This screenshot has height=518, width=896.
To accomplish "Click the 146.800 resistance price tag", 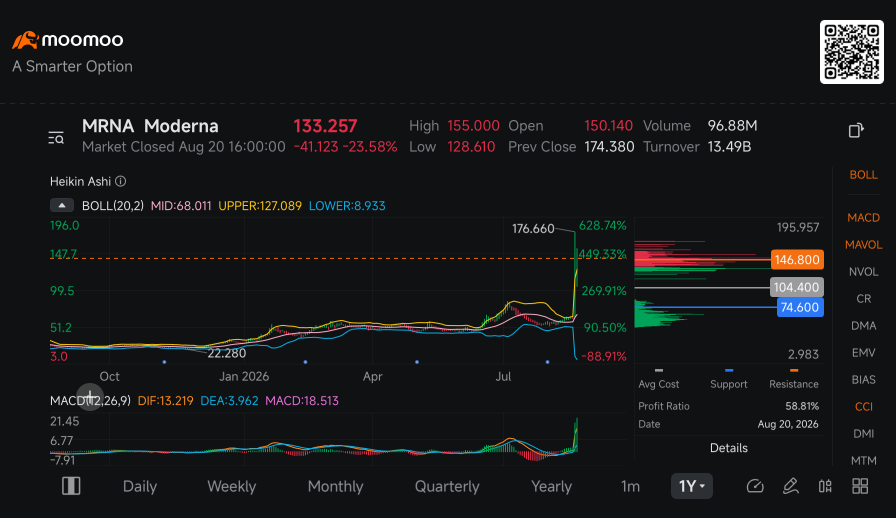I will tap(797, 260).
